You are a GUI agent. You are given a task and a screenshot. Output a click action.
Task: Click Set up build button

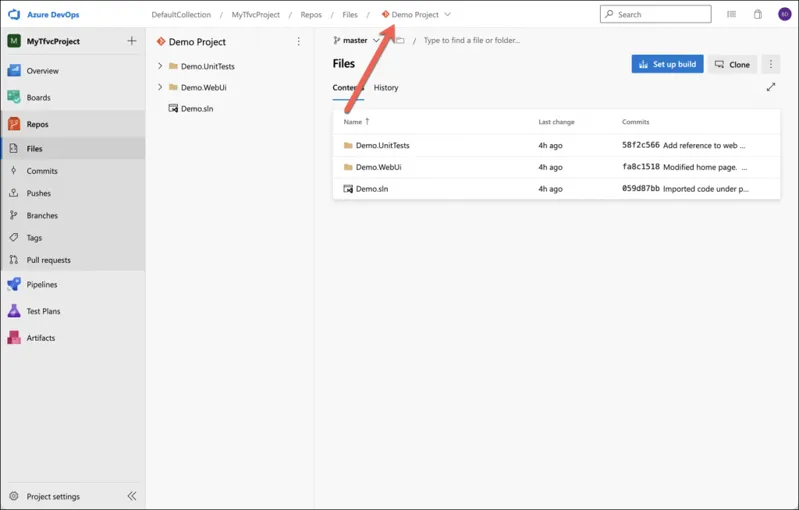[x=668, y=64]
